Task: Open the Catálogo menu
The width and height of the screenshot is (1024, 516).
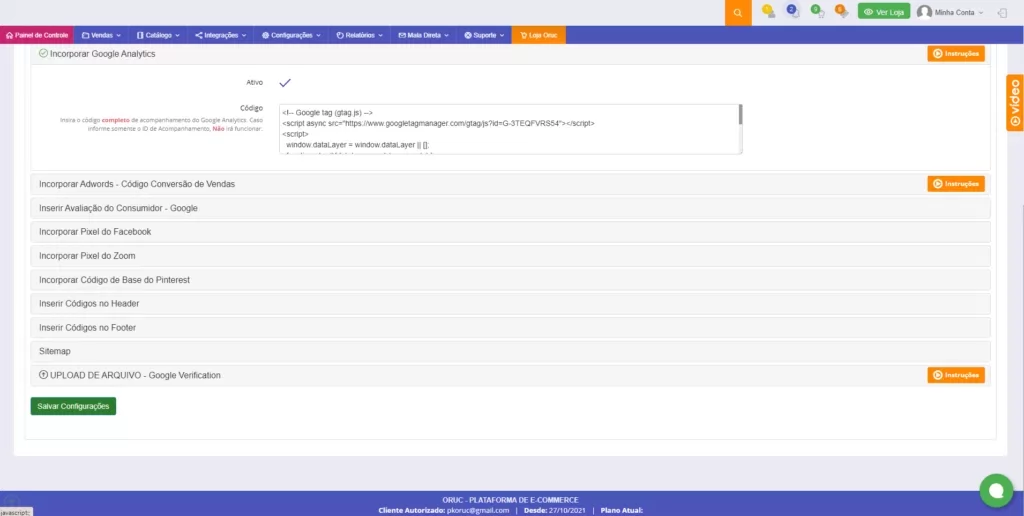Action: click(x=158, y=35)
